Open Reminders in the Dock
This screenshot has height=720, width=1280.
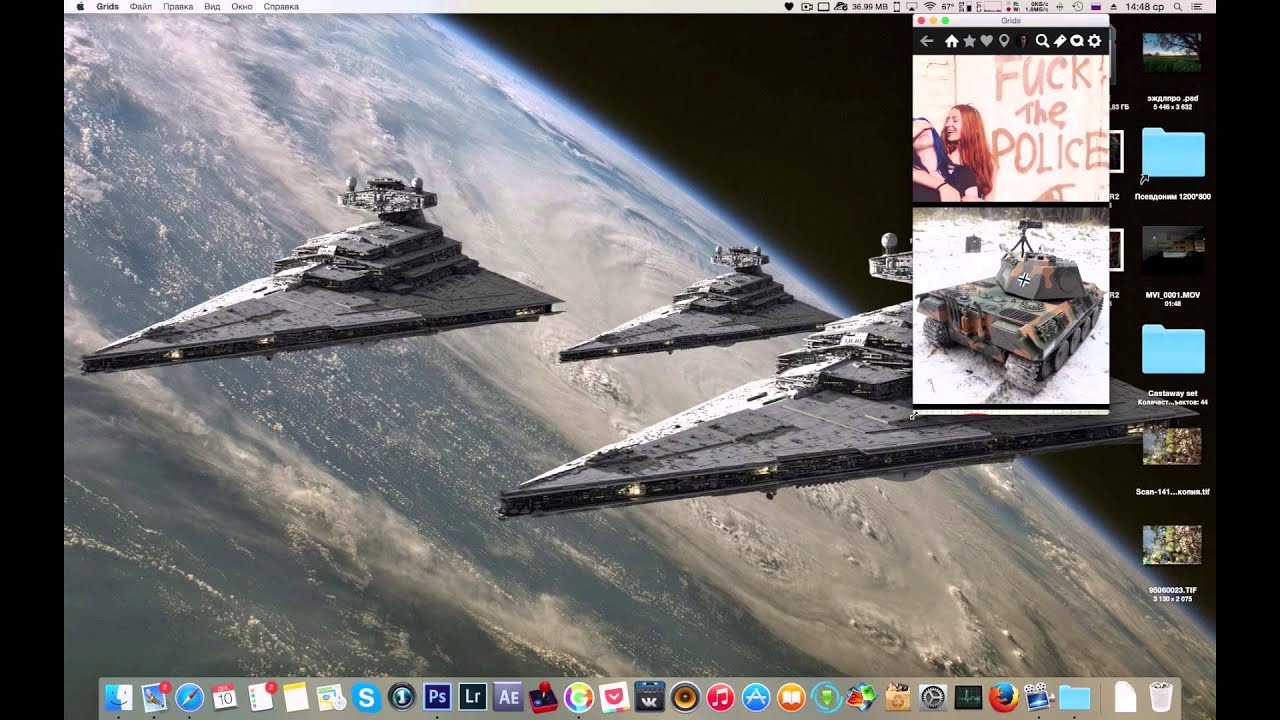(261, 697)
